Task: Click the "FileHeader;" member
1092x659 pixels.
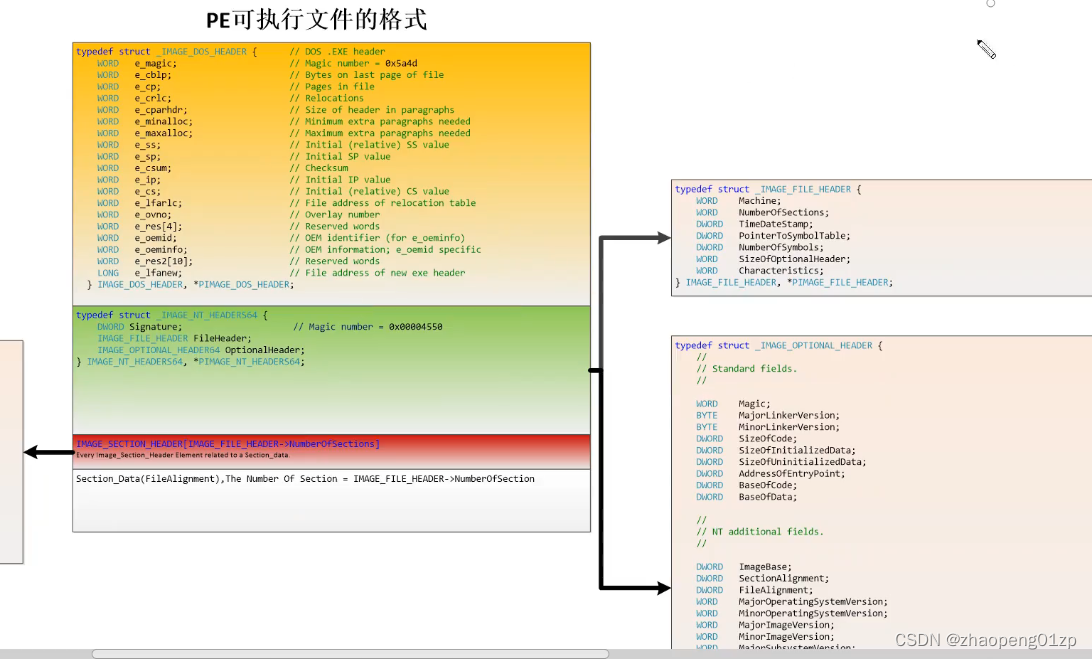Action: [x=222, y=339]
